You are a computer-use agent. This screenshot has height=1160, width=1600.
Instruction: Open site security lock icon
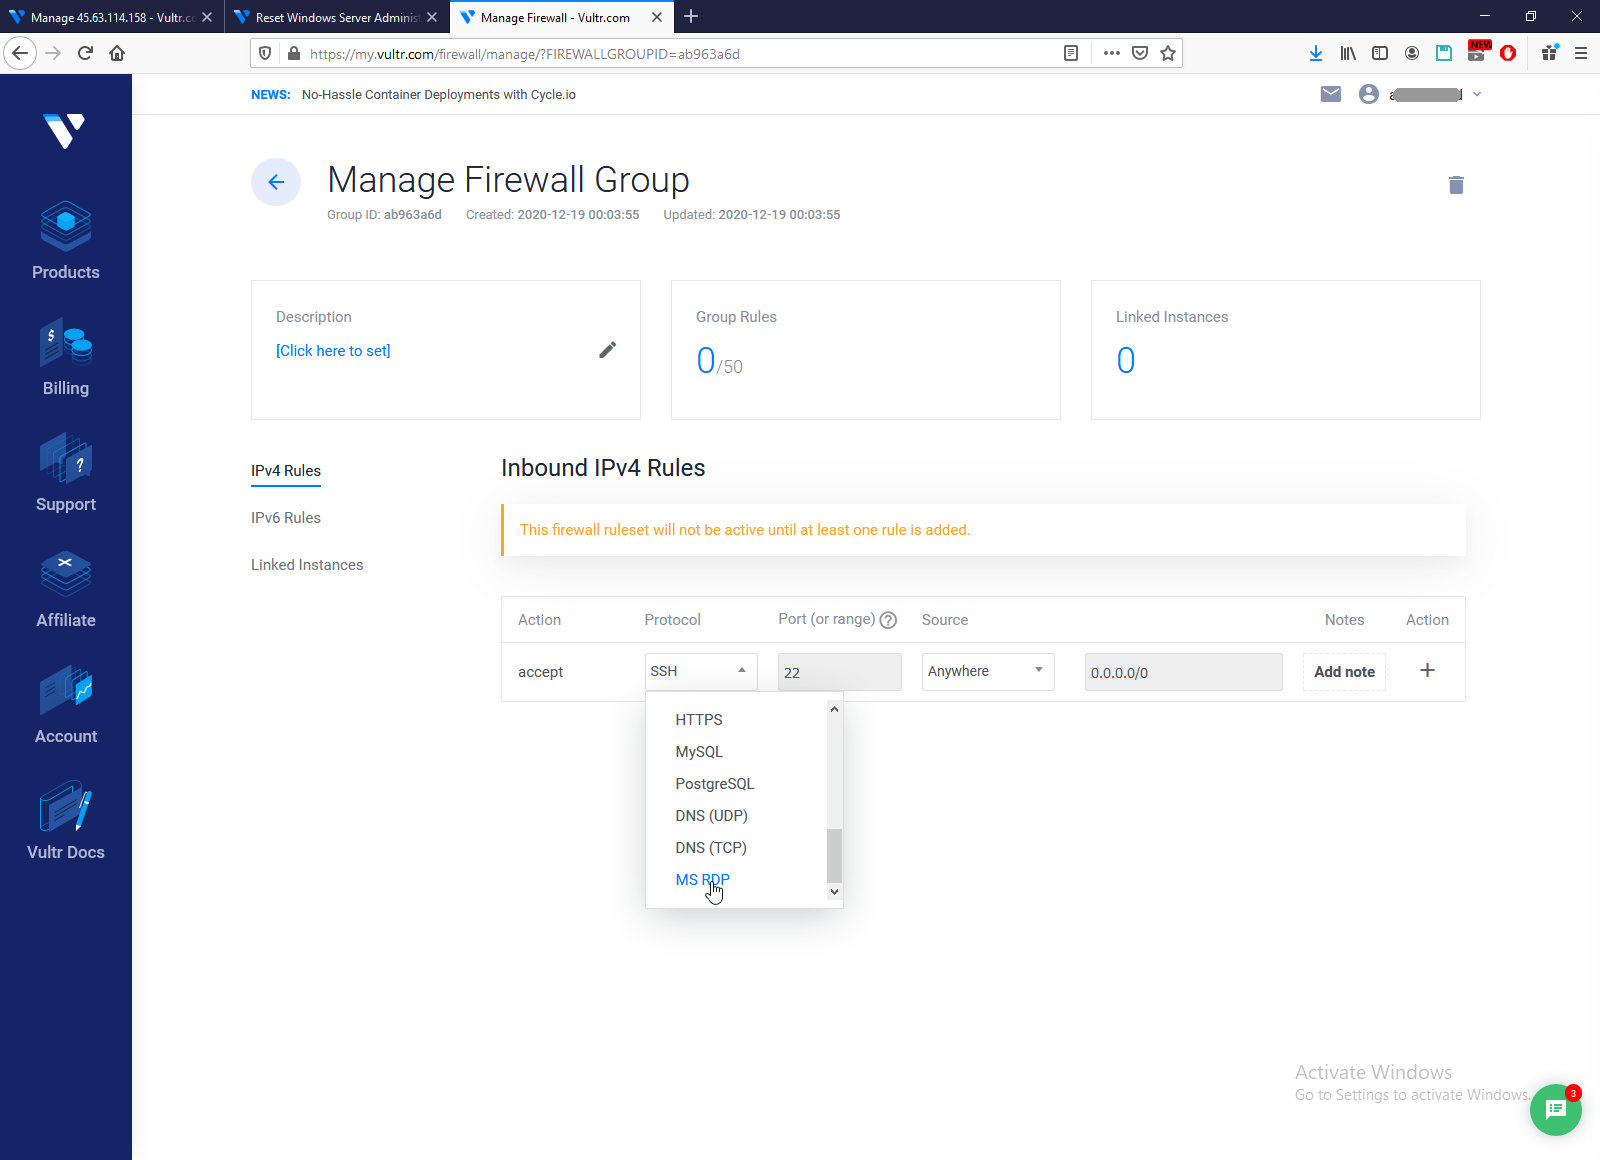(x=293, y=53)
